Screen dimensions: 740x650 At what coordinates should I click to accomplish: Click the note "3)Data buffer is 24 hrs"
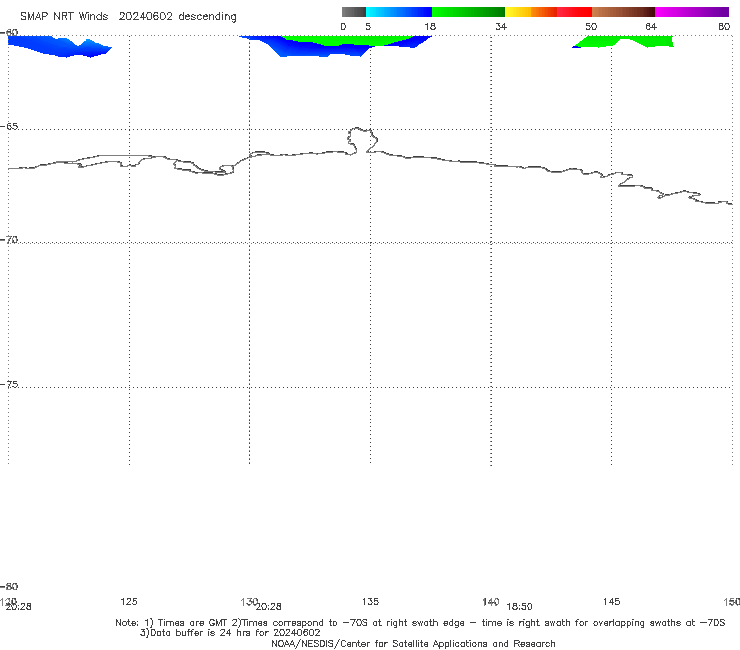[x=230, y=633]
